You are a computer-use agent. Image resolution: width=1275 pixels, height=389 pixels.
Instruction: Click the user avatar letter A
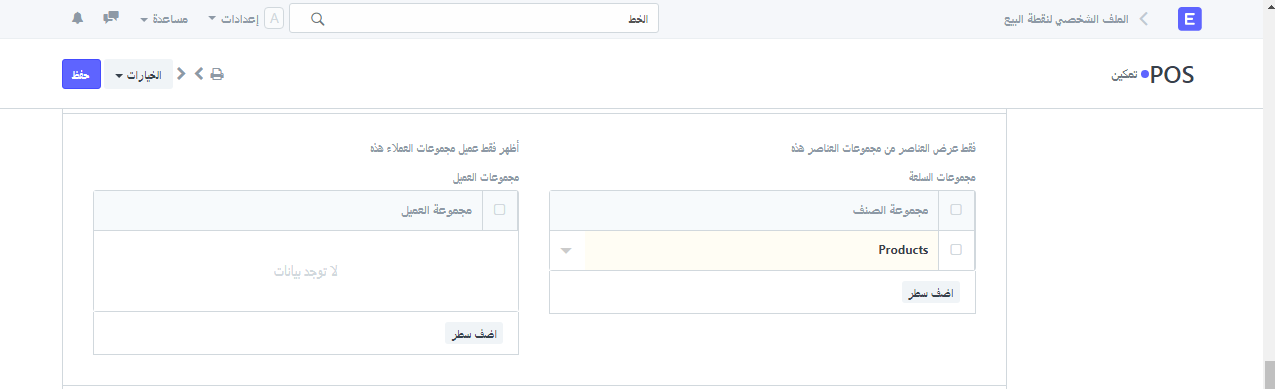pos(274,19)
